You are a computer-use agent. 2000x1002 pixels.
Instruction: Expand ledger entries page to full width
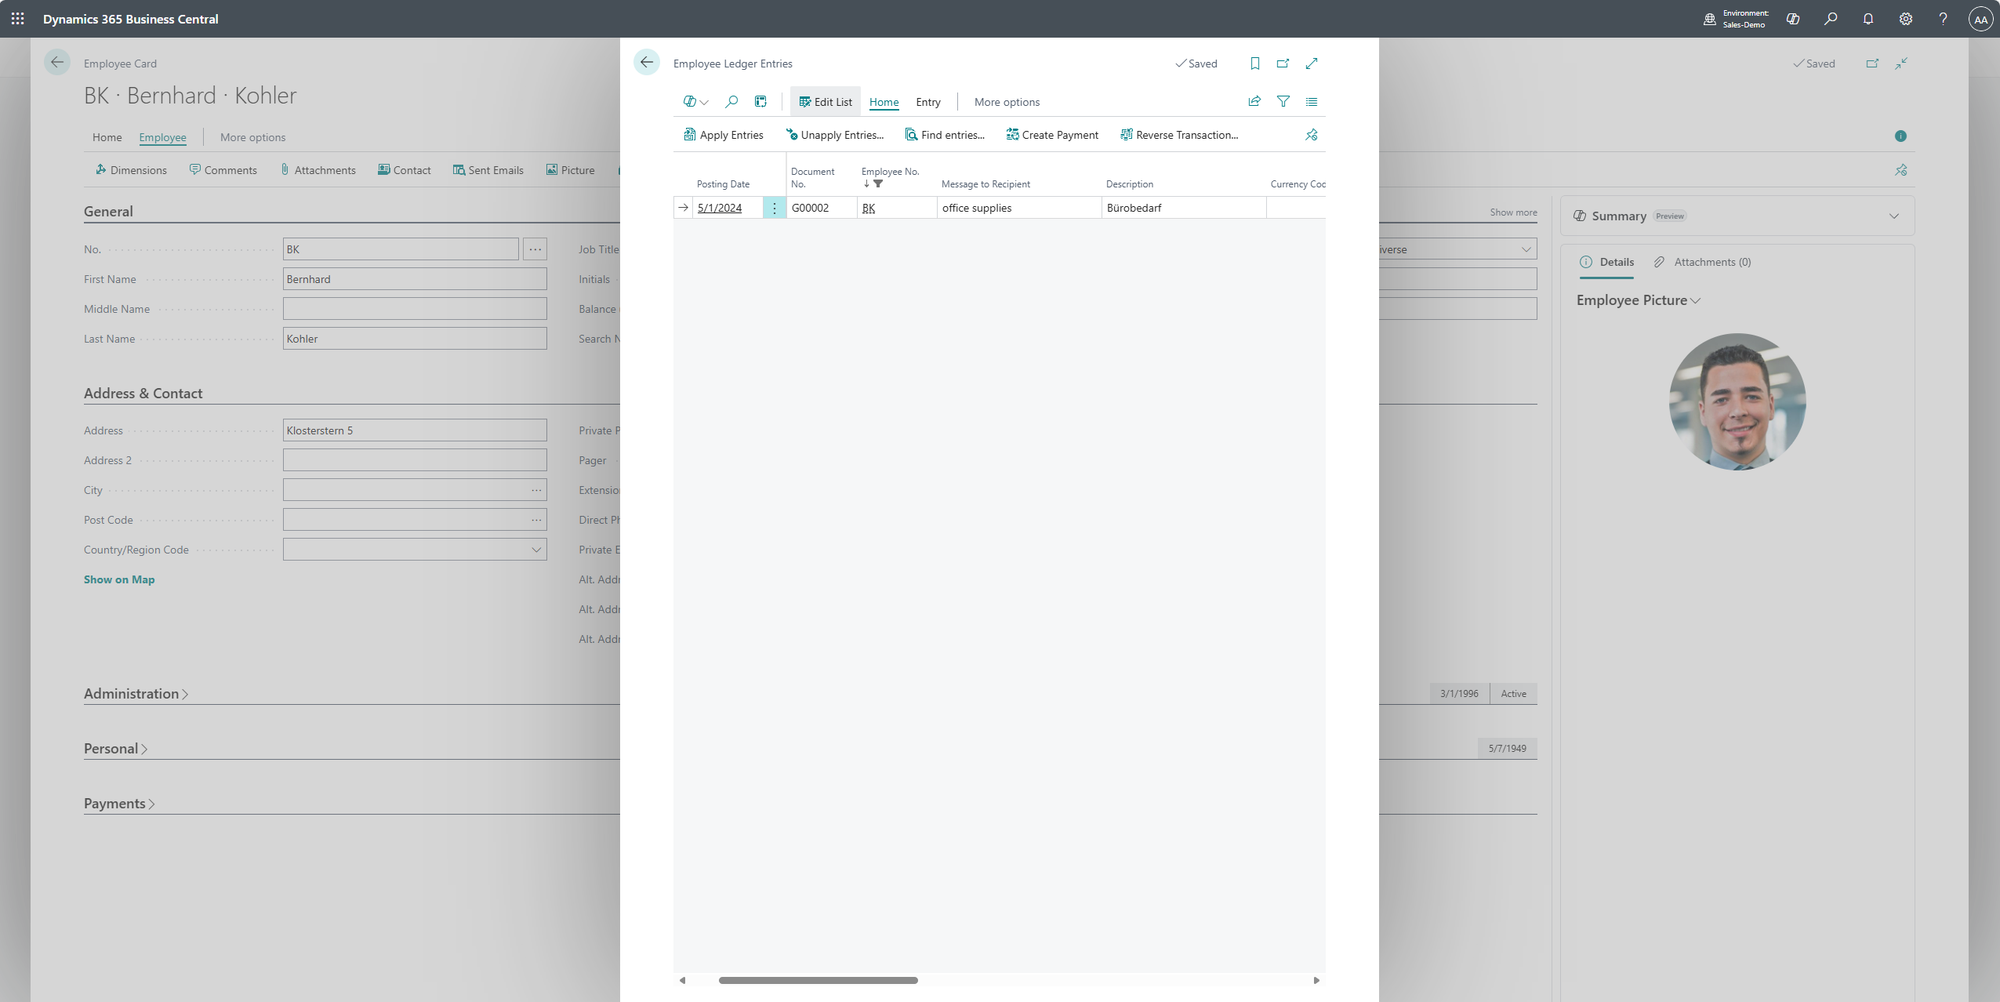[x=1312, y=64]
